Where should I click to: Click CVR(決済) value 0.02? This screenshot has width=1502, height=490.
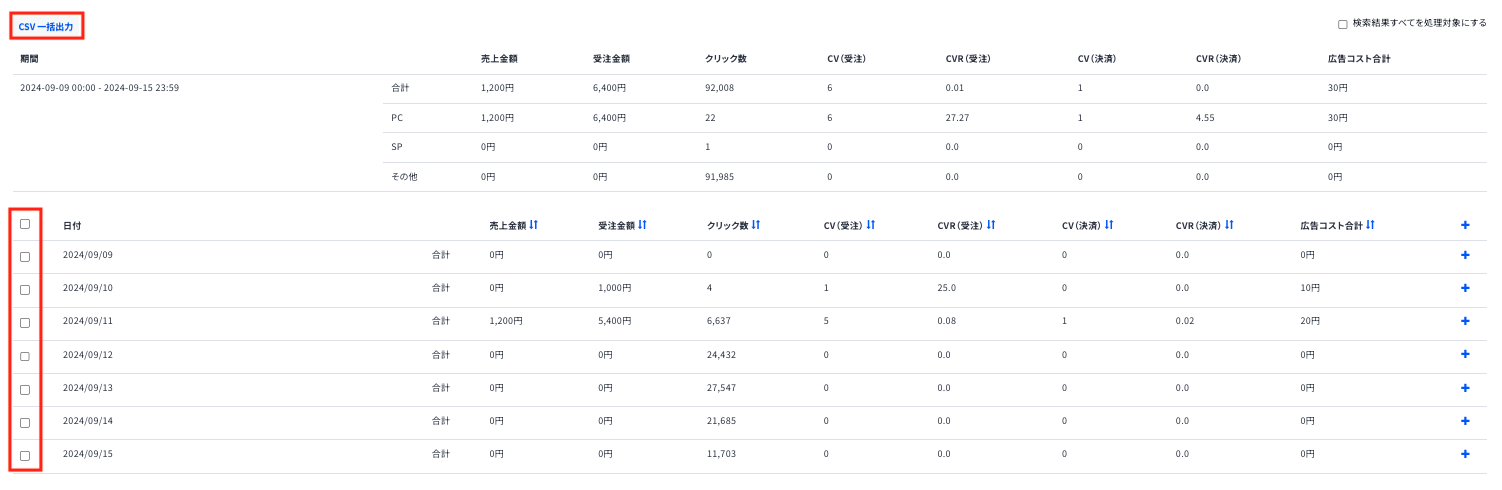[1185, 321]
